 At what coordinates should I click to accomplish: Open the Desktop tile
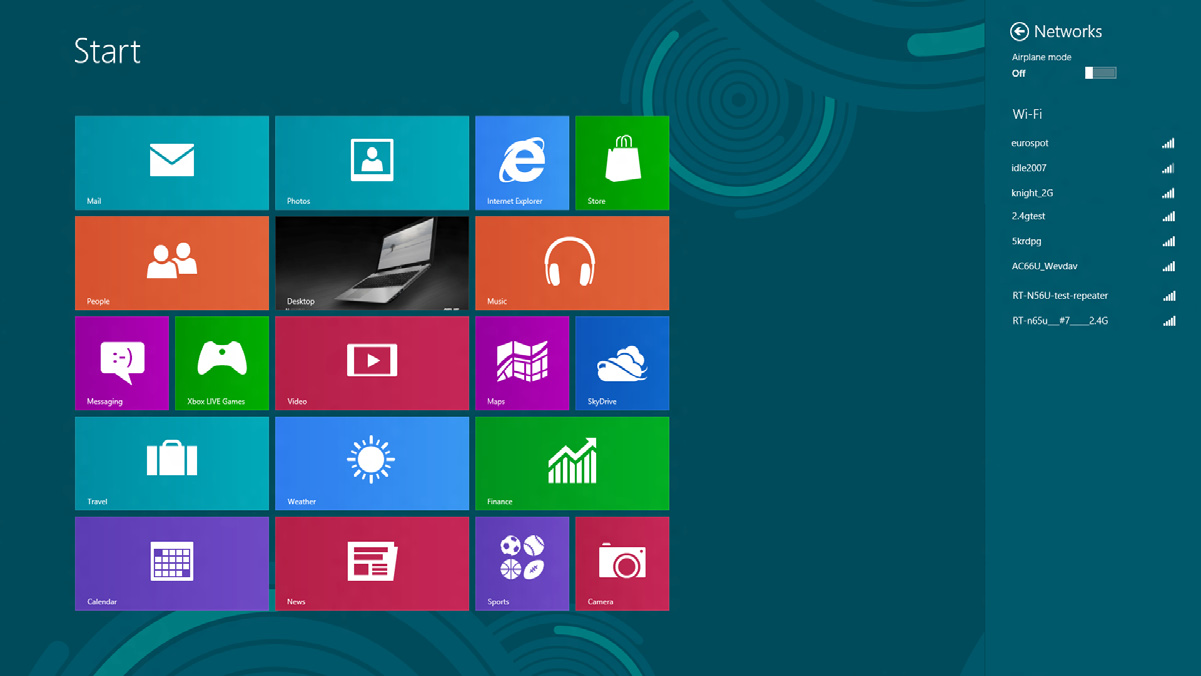click(372, 263)
